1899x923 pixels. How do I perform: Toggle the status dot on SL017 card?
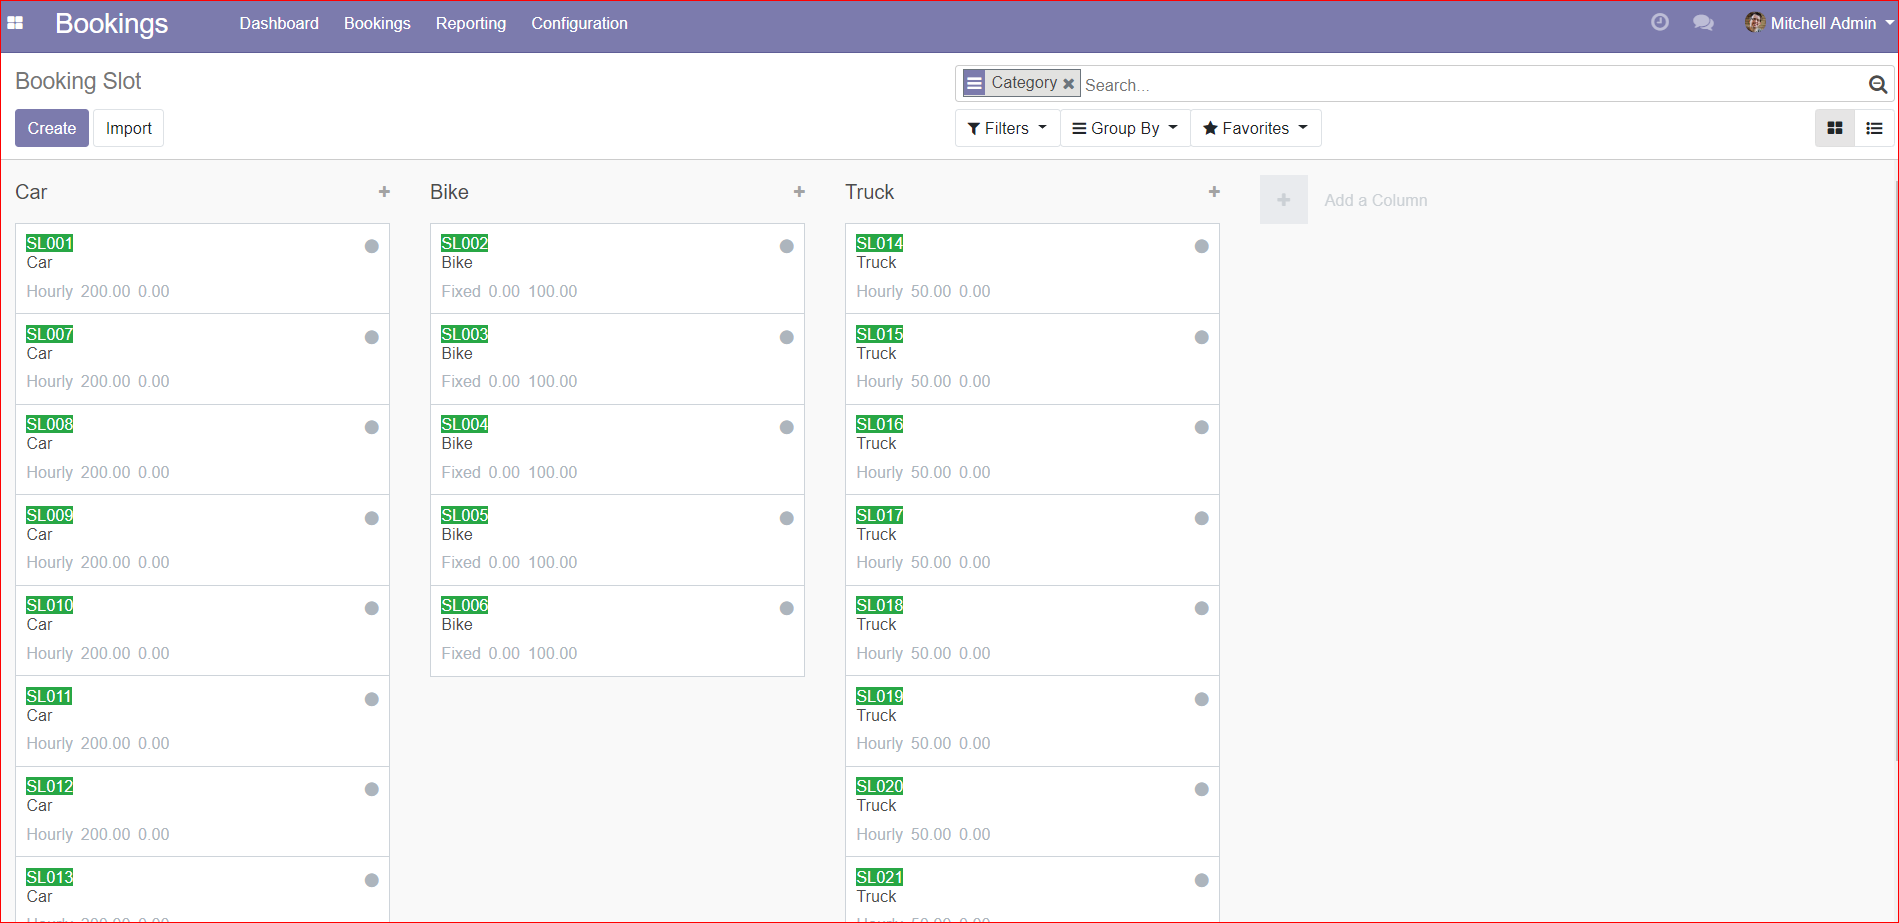pyautogui.click(x=1201, y=518)
